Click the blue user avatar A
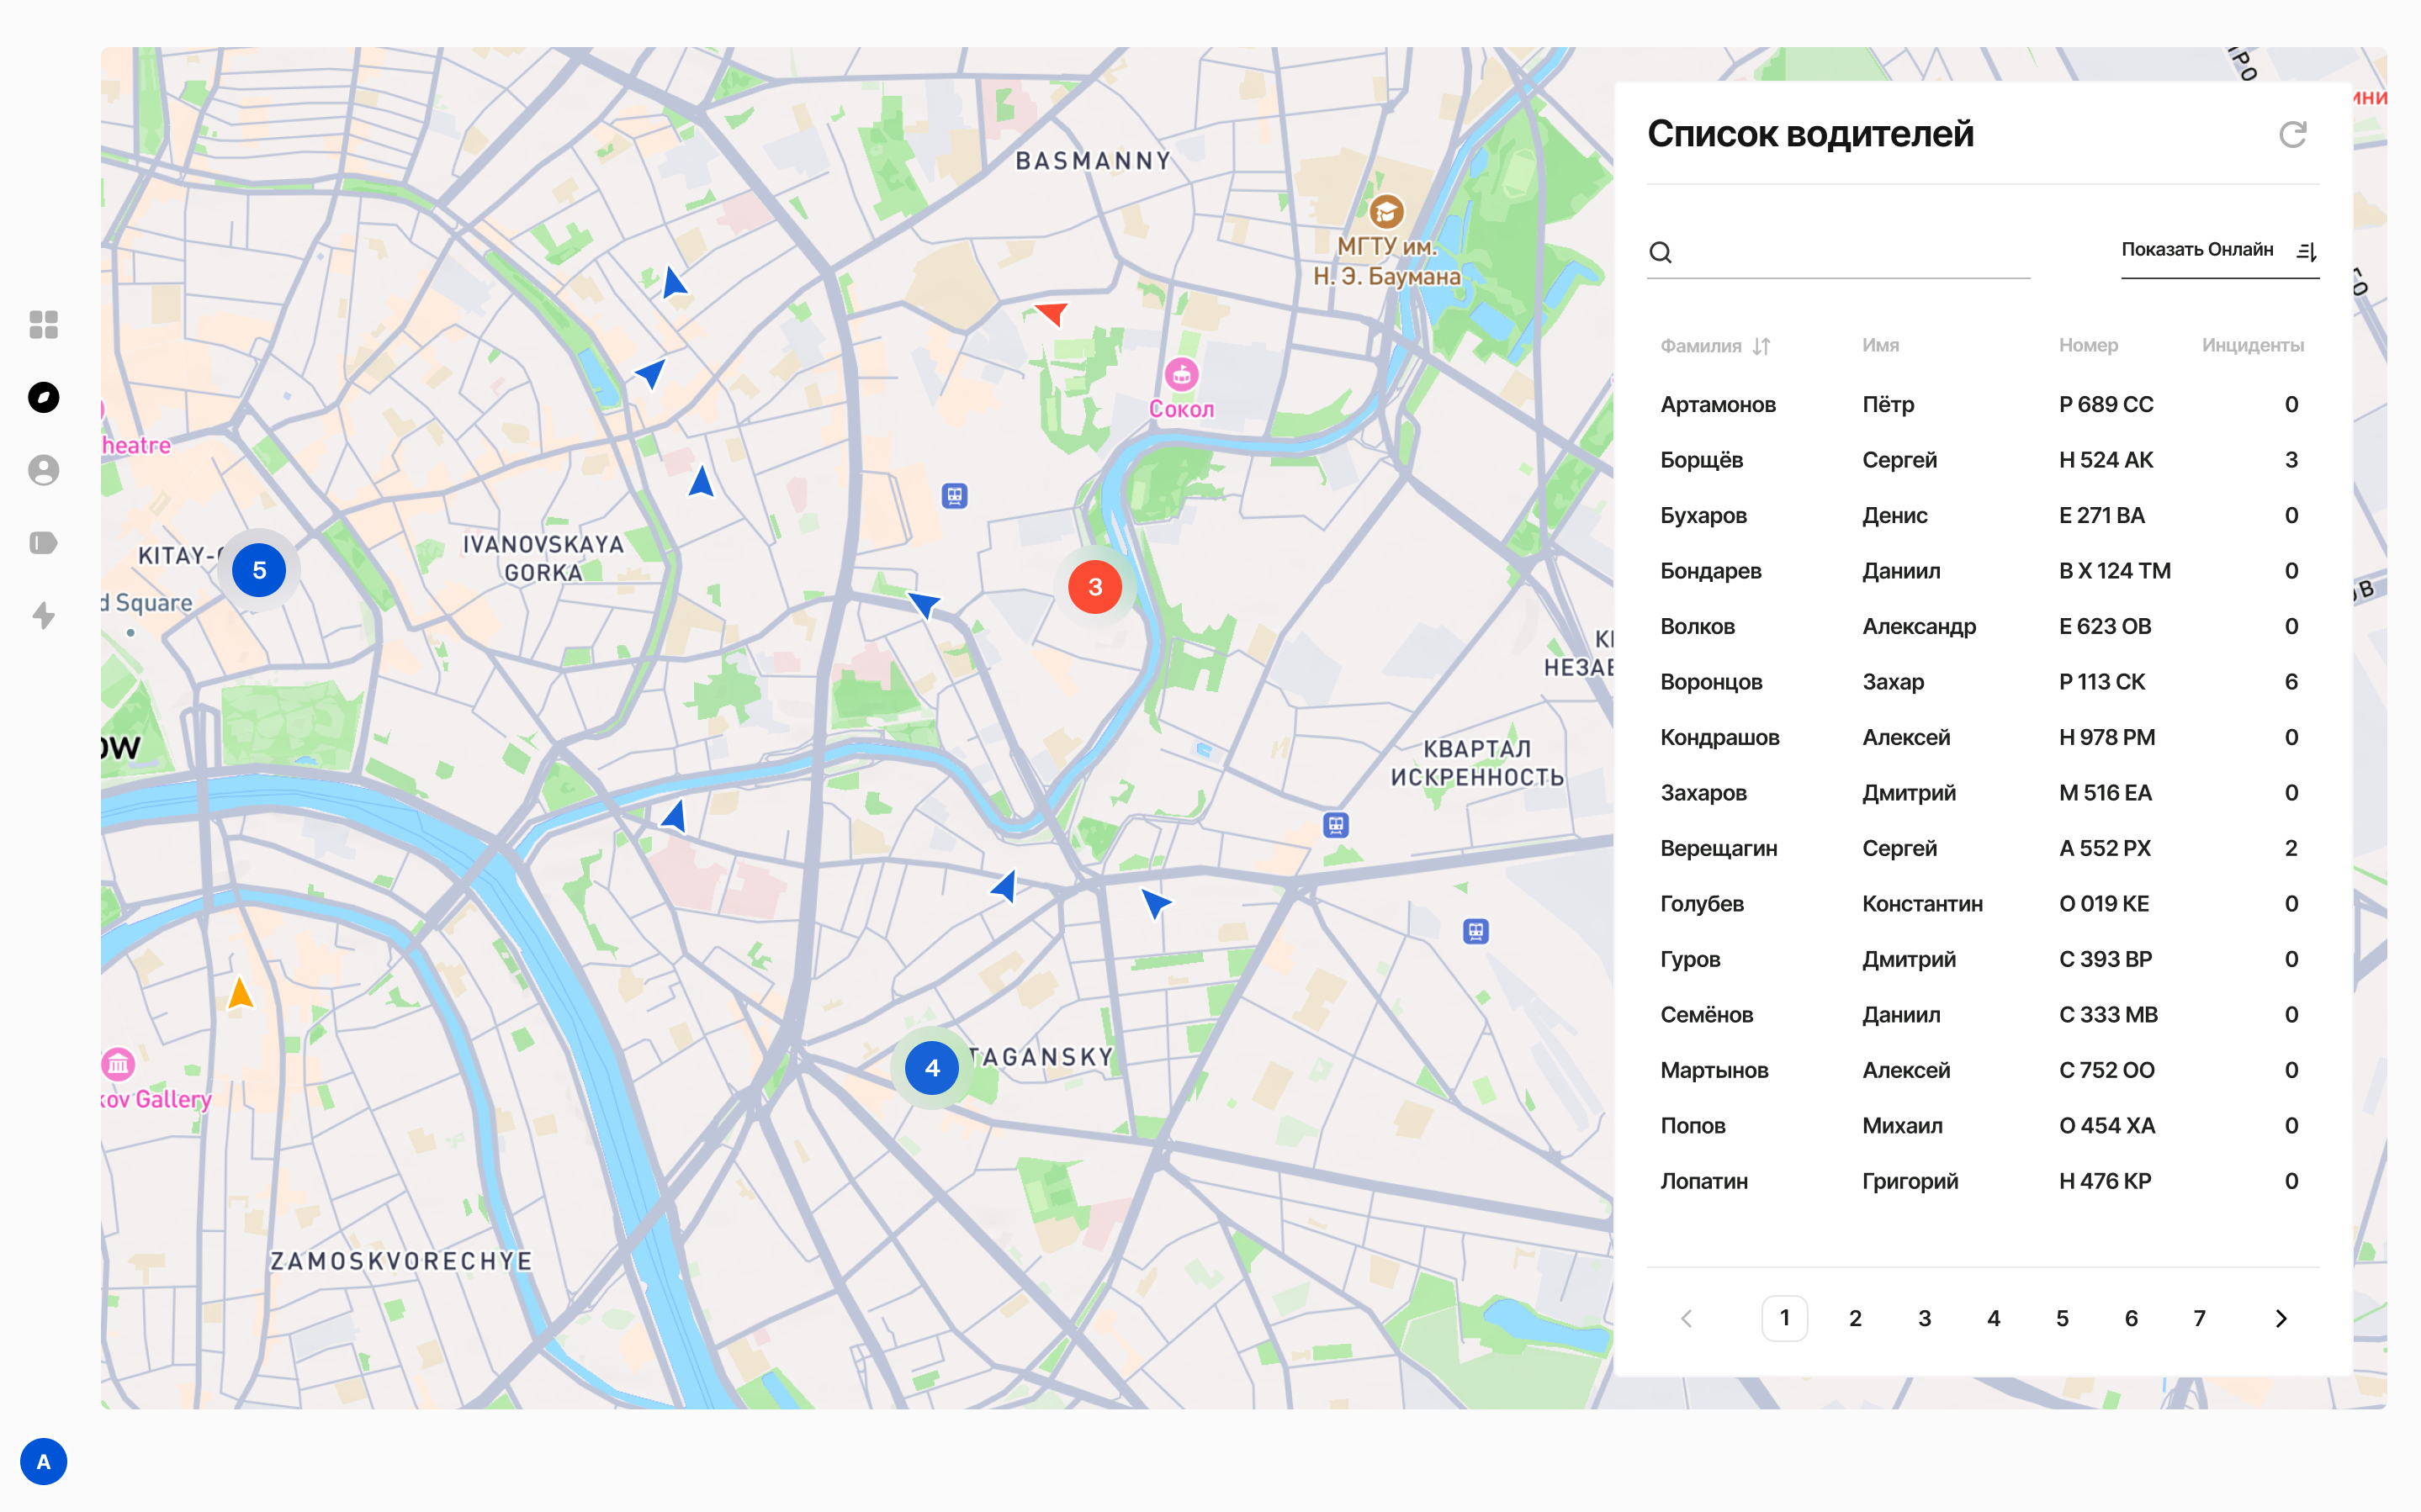Viewport: 2421px width, 1512px height. [43, 1461]
